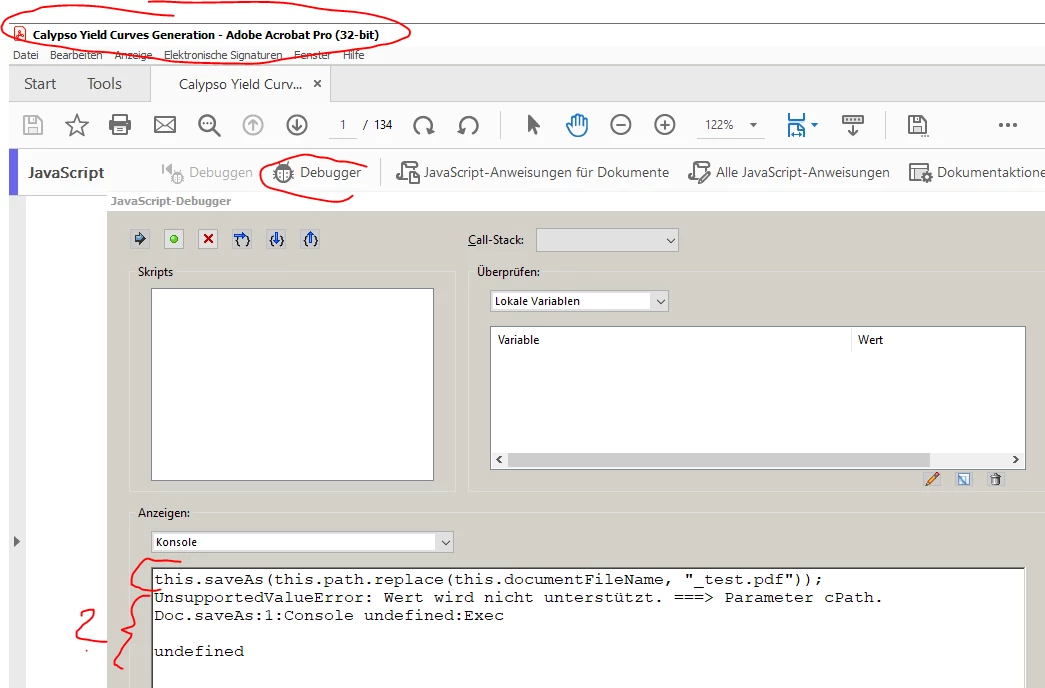Click the Doc.saveAs:1:Console console line
The height and width of the screenshot is (688, 1045).
tap(329, 615)
